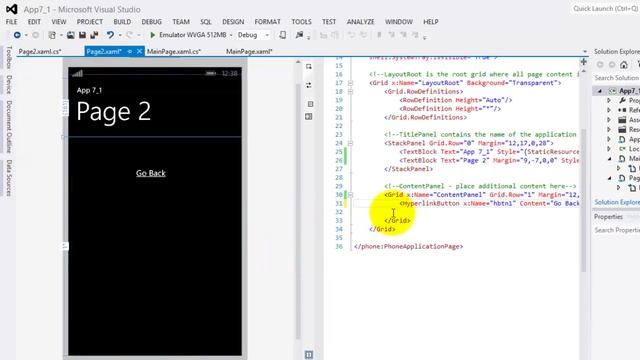Image resolution: width=640 pixels, height=360 pixels.
Task: Open the PROJECT menu
Action: click(x=90, y=22)
